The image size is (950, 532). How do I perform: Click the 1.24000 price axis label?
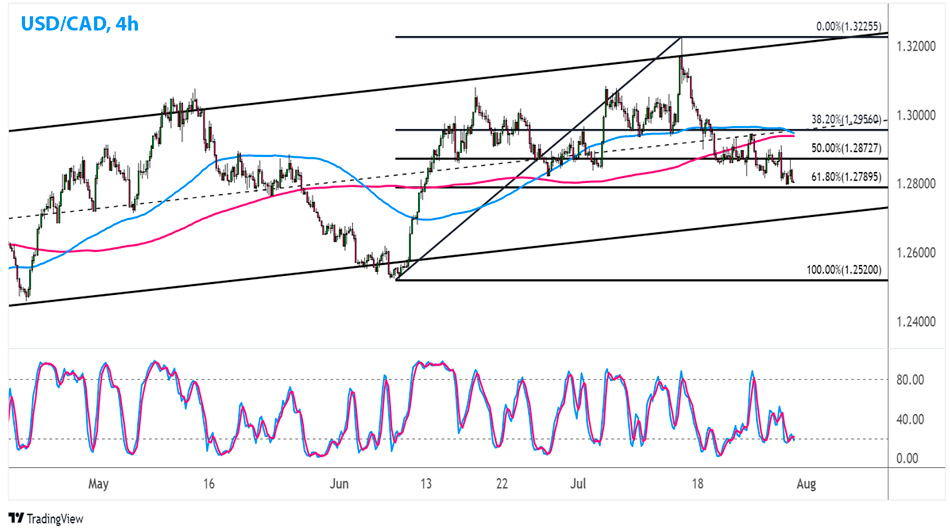click(x=916, y=322)
